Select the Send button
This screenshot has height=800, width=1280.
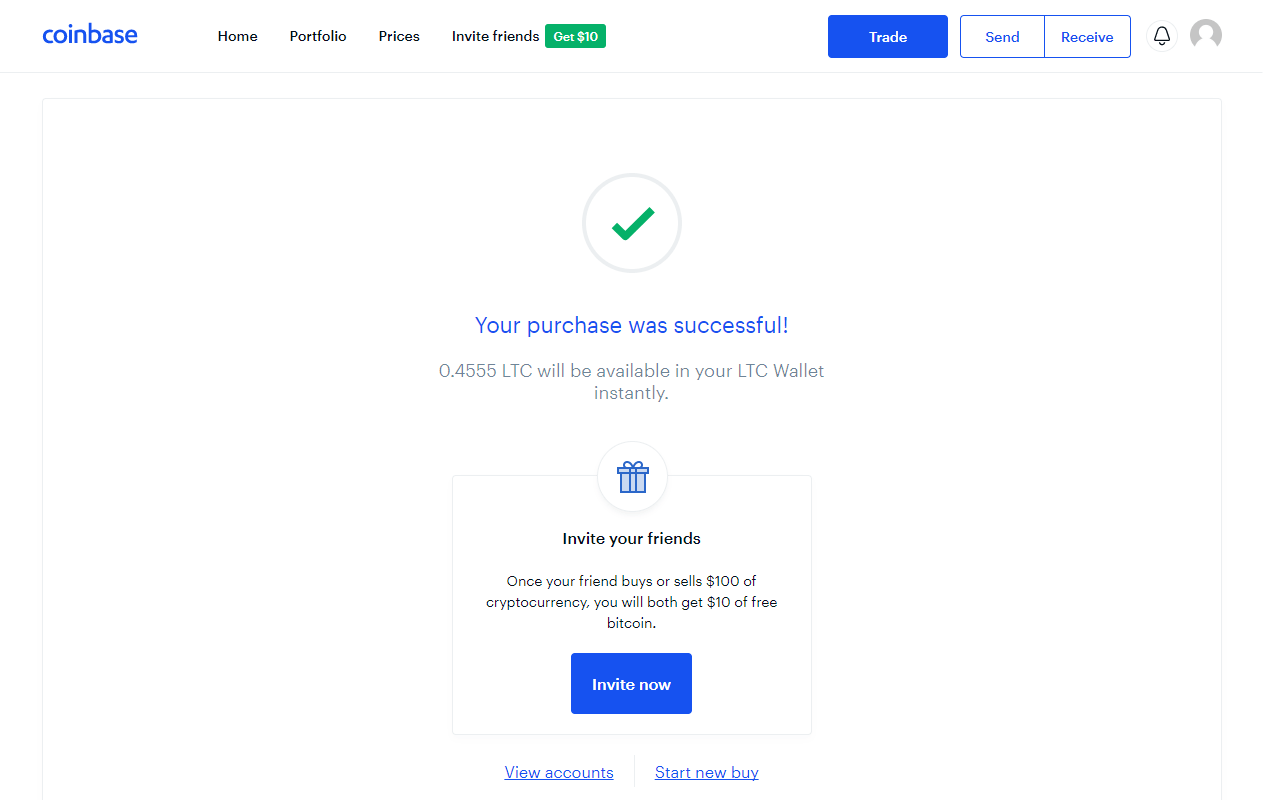click(x=1002, y=36)
